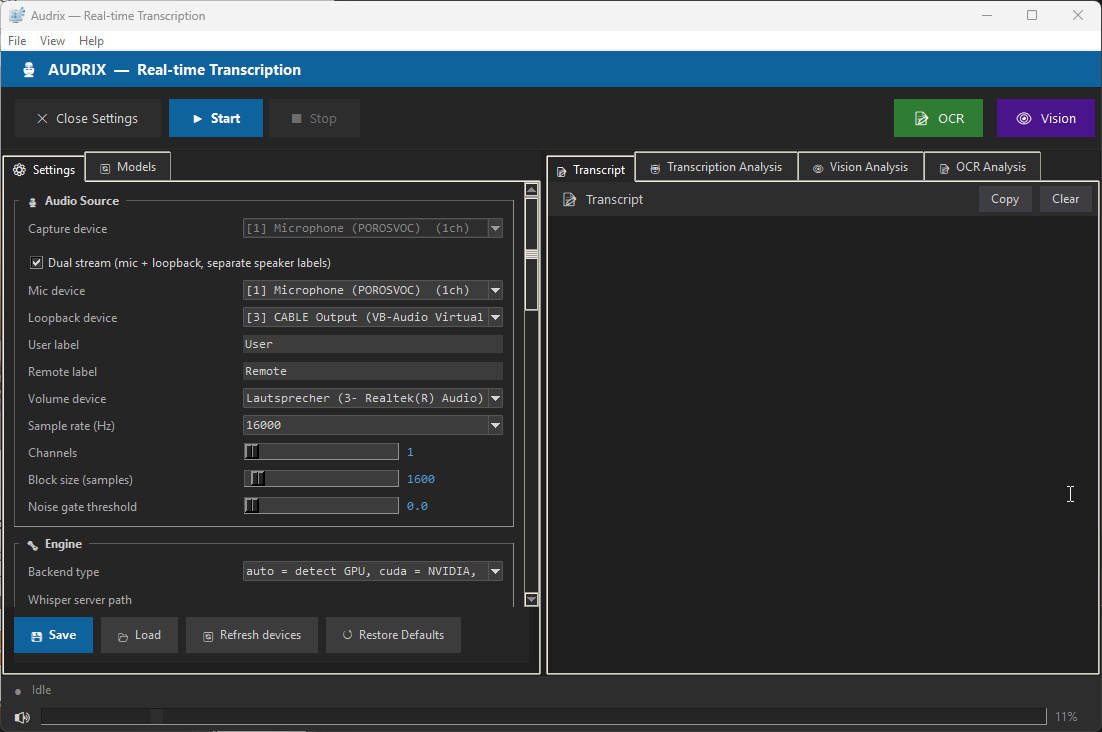Image resolution: width=1102 pixels, height=732 pixels.
Task: Open the View menu
Action: pos(52,41)
